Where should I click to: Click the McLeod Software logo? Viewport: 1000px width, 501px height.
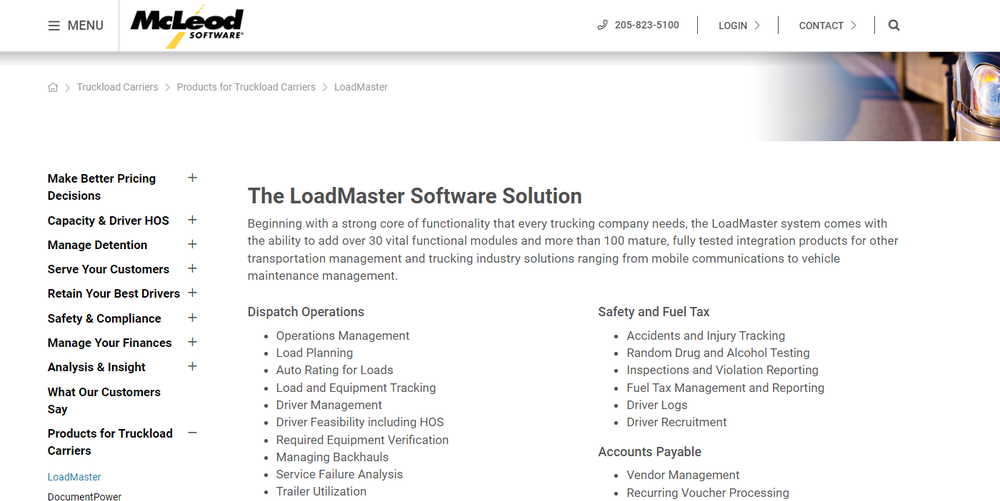click(187, 27)
